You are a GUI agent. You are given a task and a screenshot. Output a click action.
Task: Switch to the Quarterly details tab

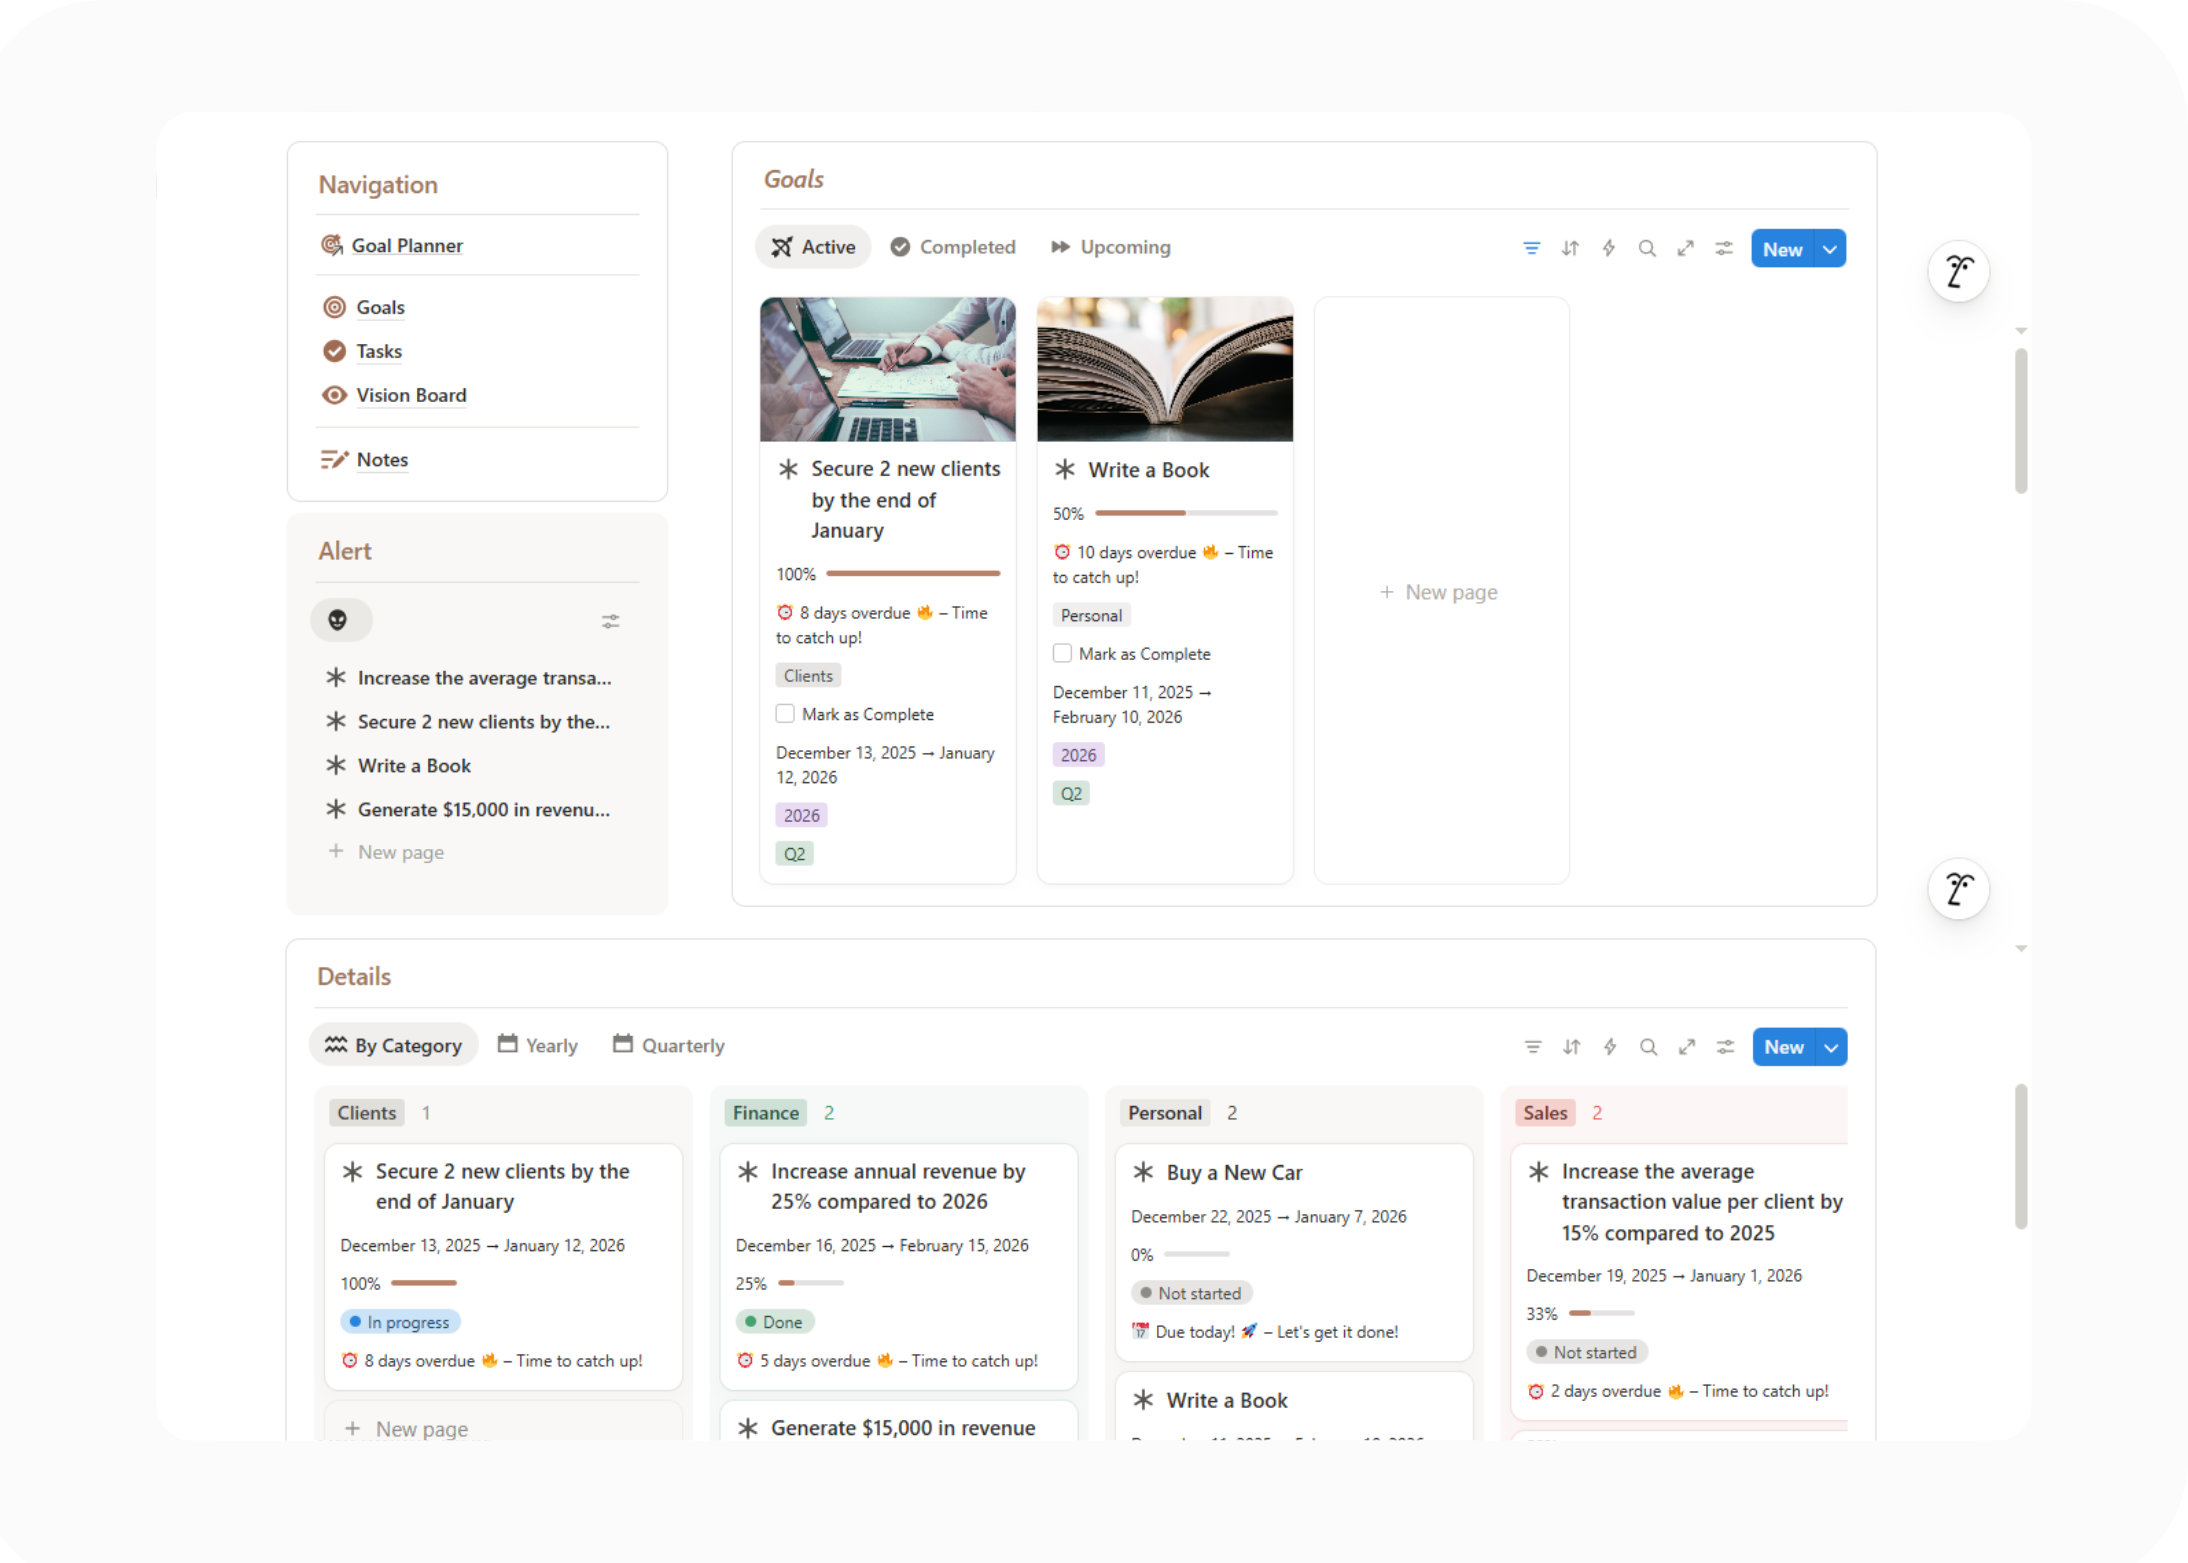pos(668,1045)
